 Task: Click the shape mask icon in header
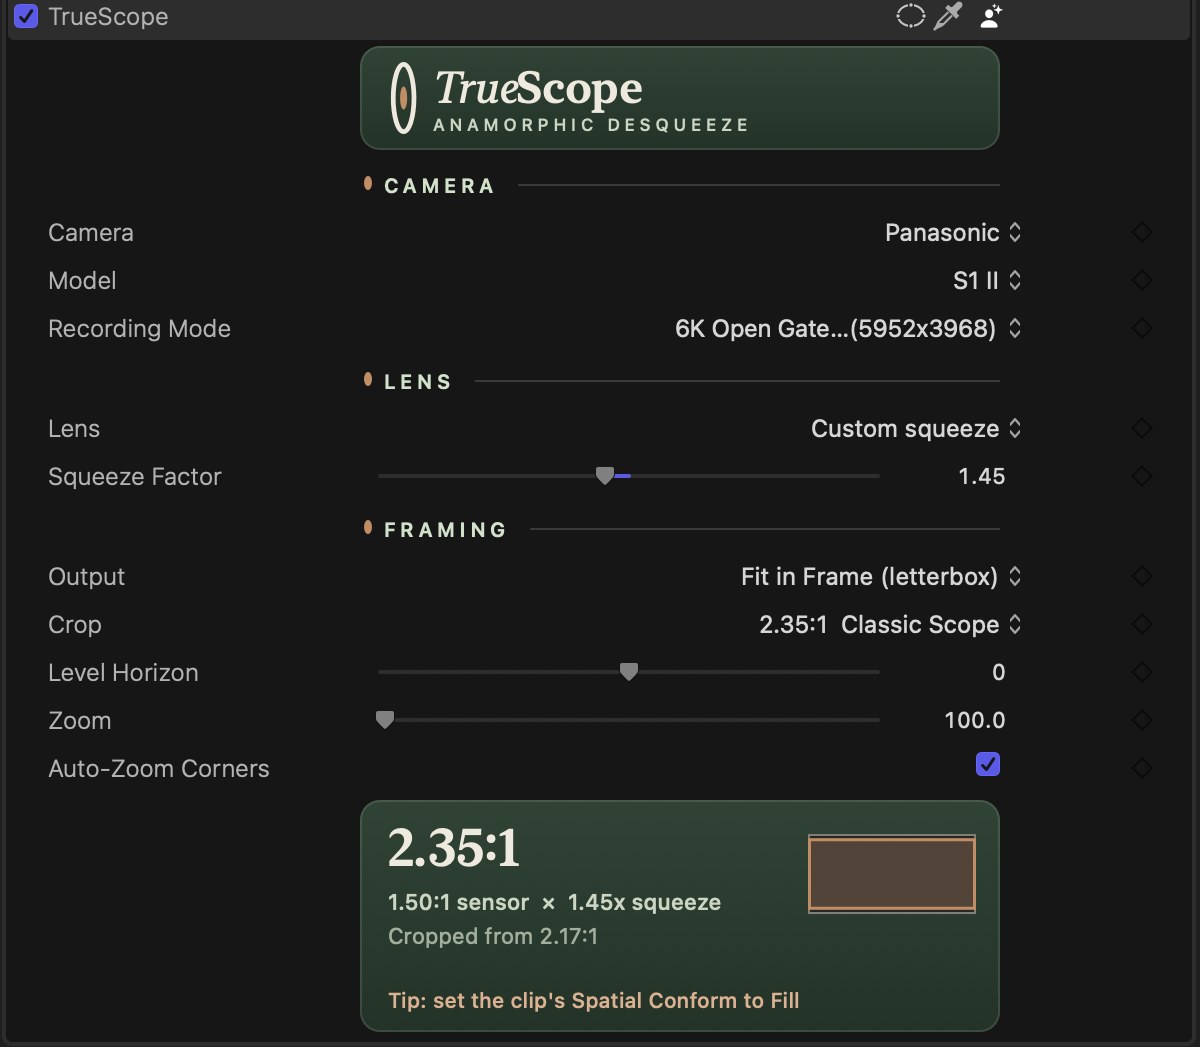click(x=910, y=16)
